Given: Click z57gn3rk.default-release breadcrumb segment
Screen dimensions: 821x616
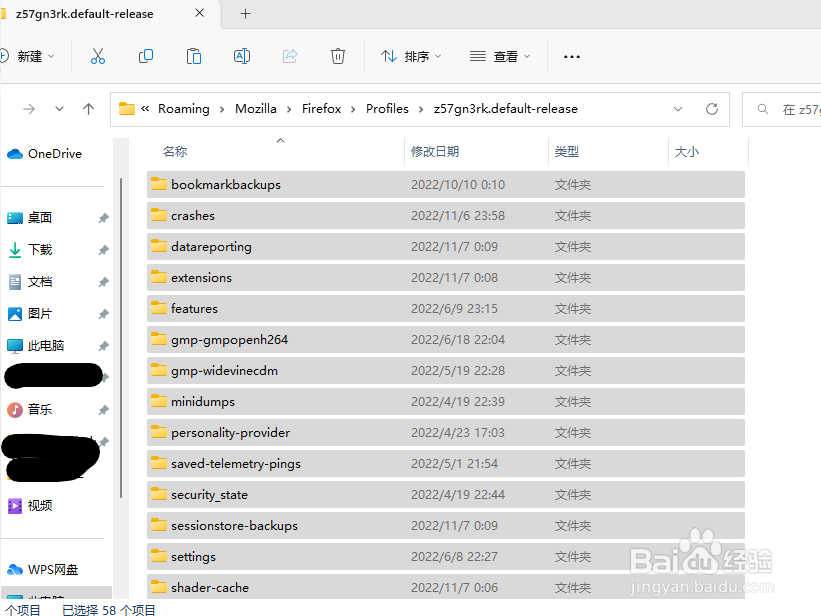Looking at the screenshot, I should tap(505, 108).
